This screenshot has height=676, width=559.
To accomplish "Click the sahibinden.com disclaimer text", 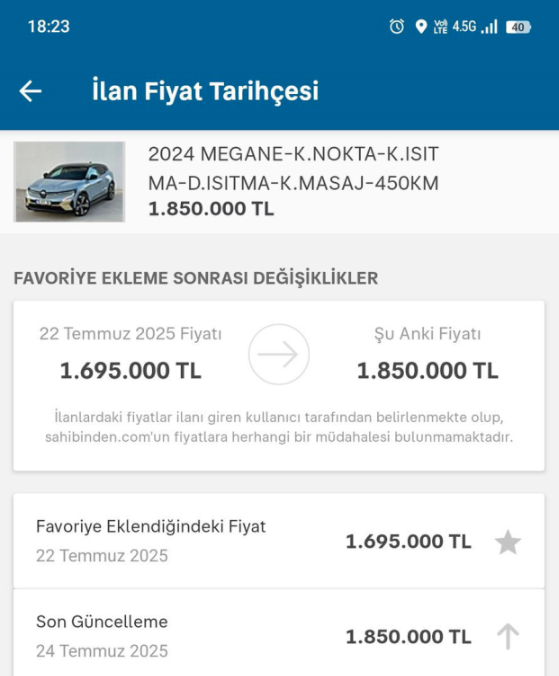I will 279,427.
